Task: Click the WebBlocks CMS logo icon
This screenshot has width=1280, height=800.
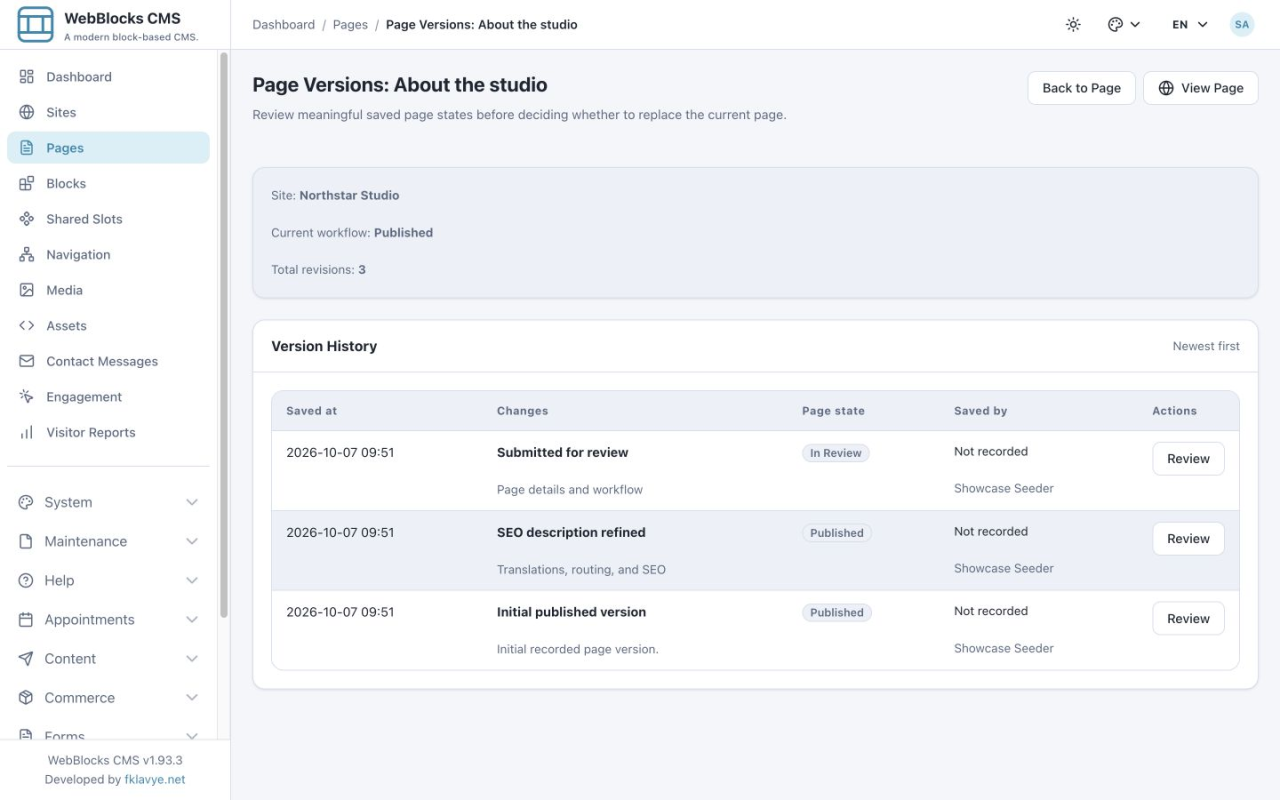Action: click(35, 24)
